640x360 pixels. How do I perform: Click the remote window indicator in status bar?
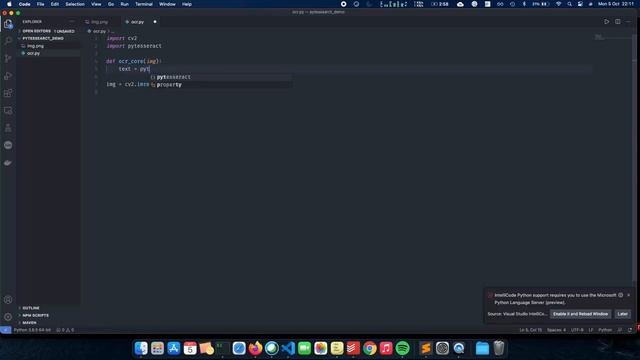point(5,330)
